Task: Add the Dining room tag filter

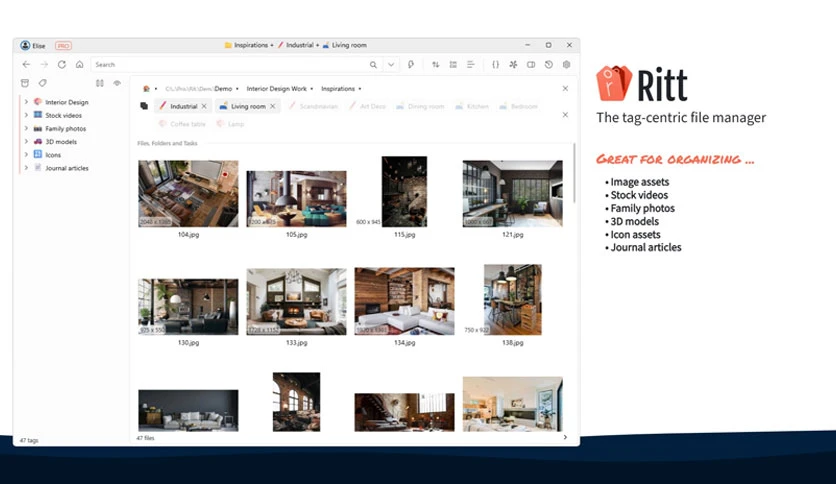Action: (x=420, y=107)
